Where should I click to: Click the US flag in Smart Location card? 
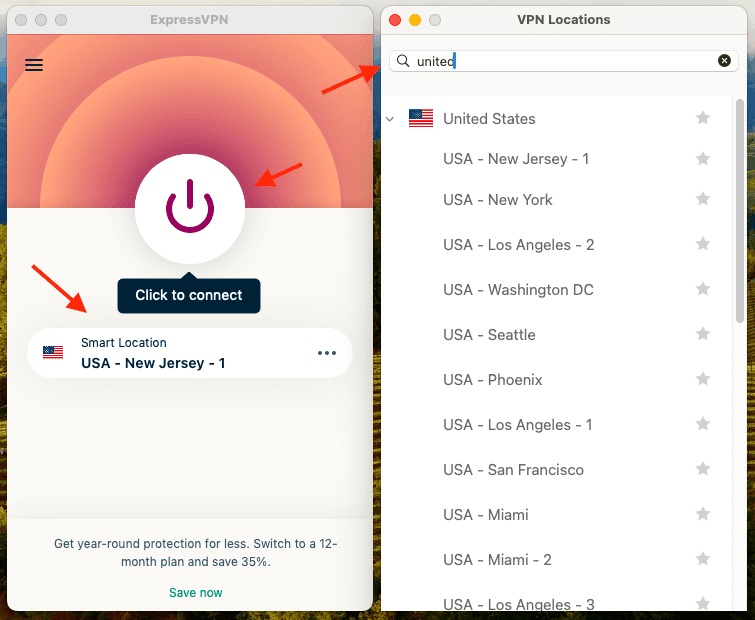pos(53,352)
